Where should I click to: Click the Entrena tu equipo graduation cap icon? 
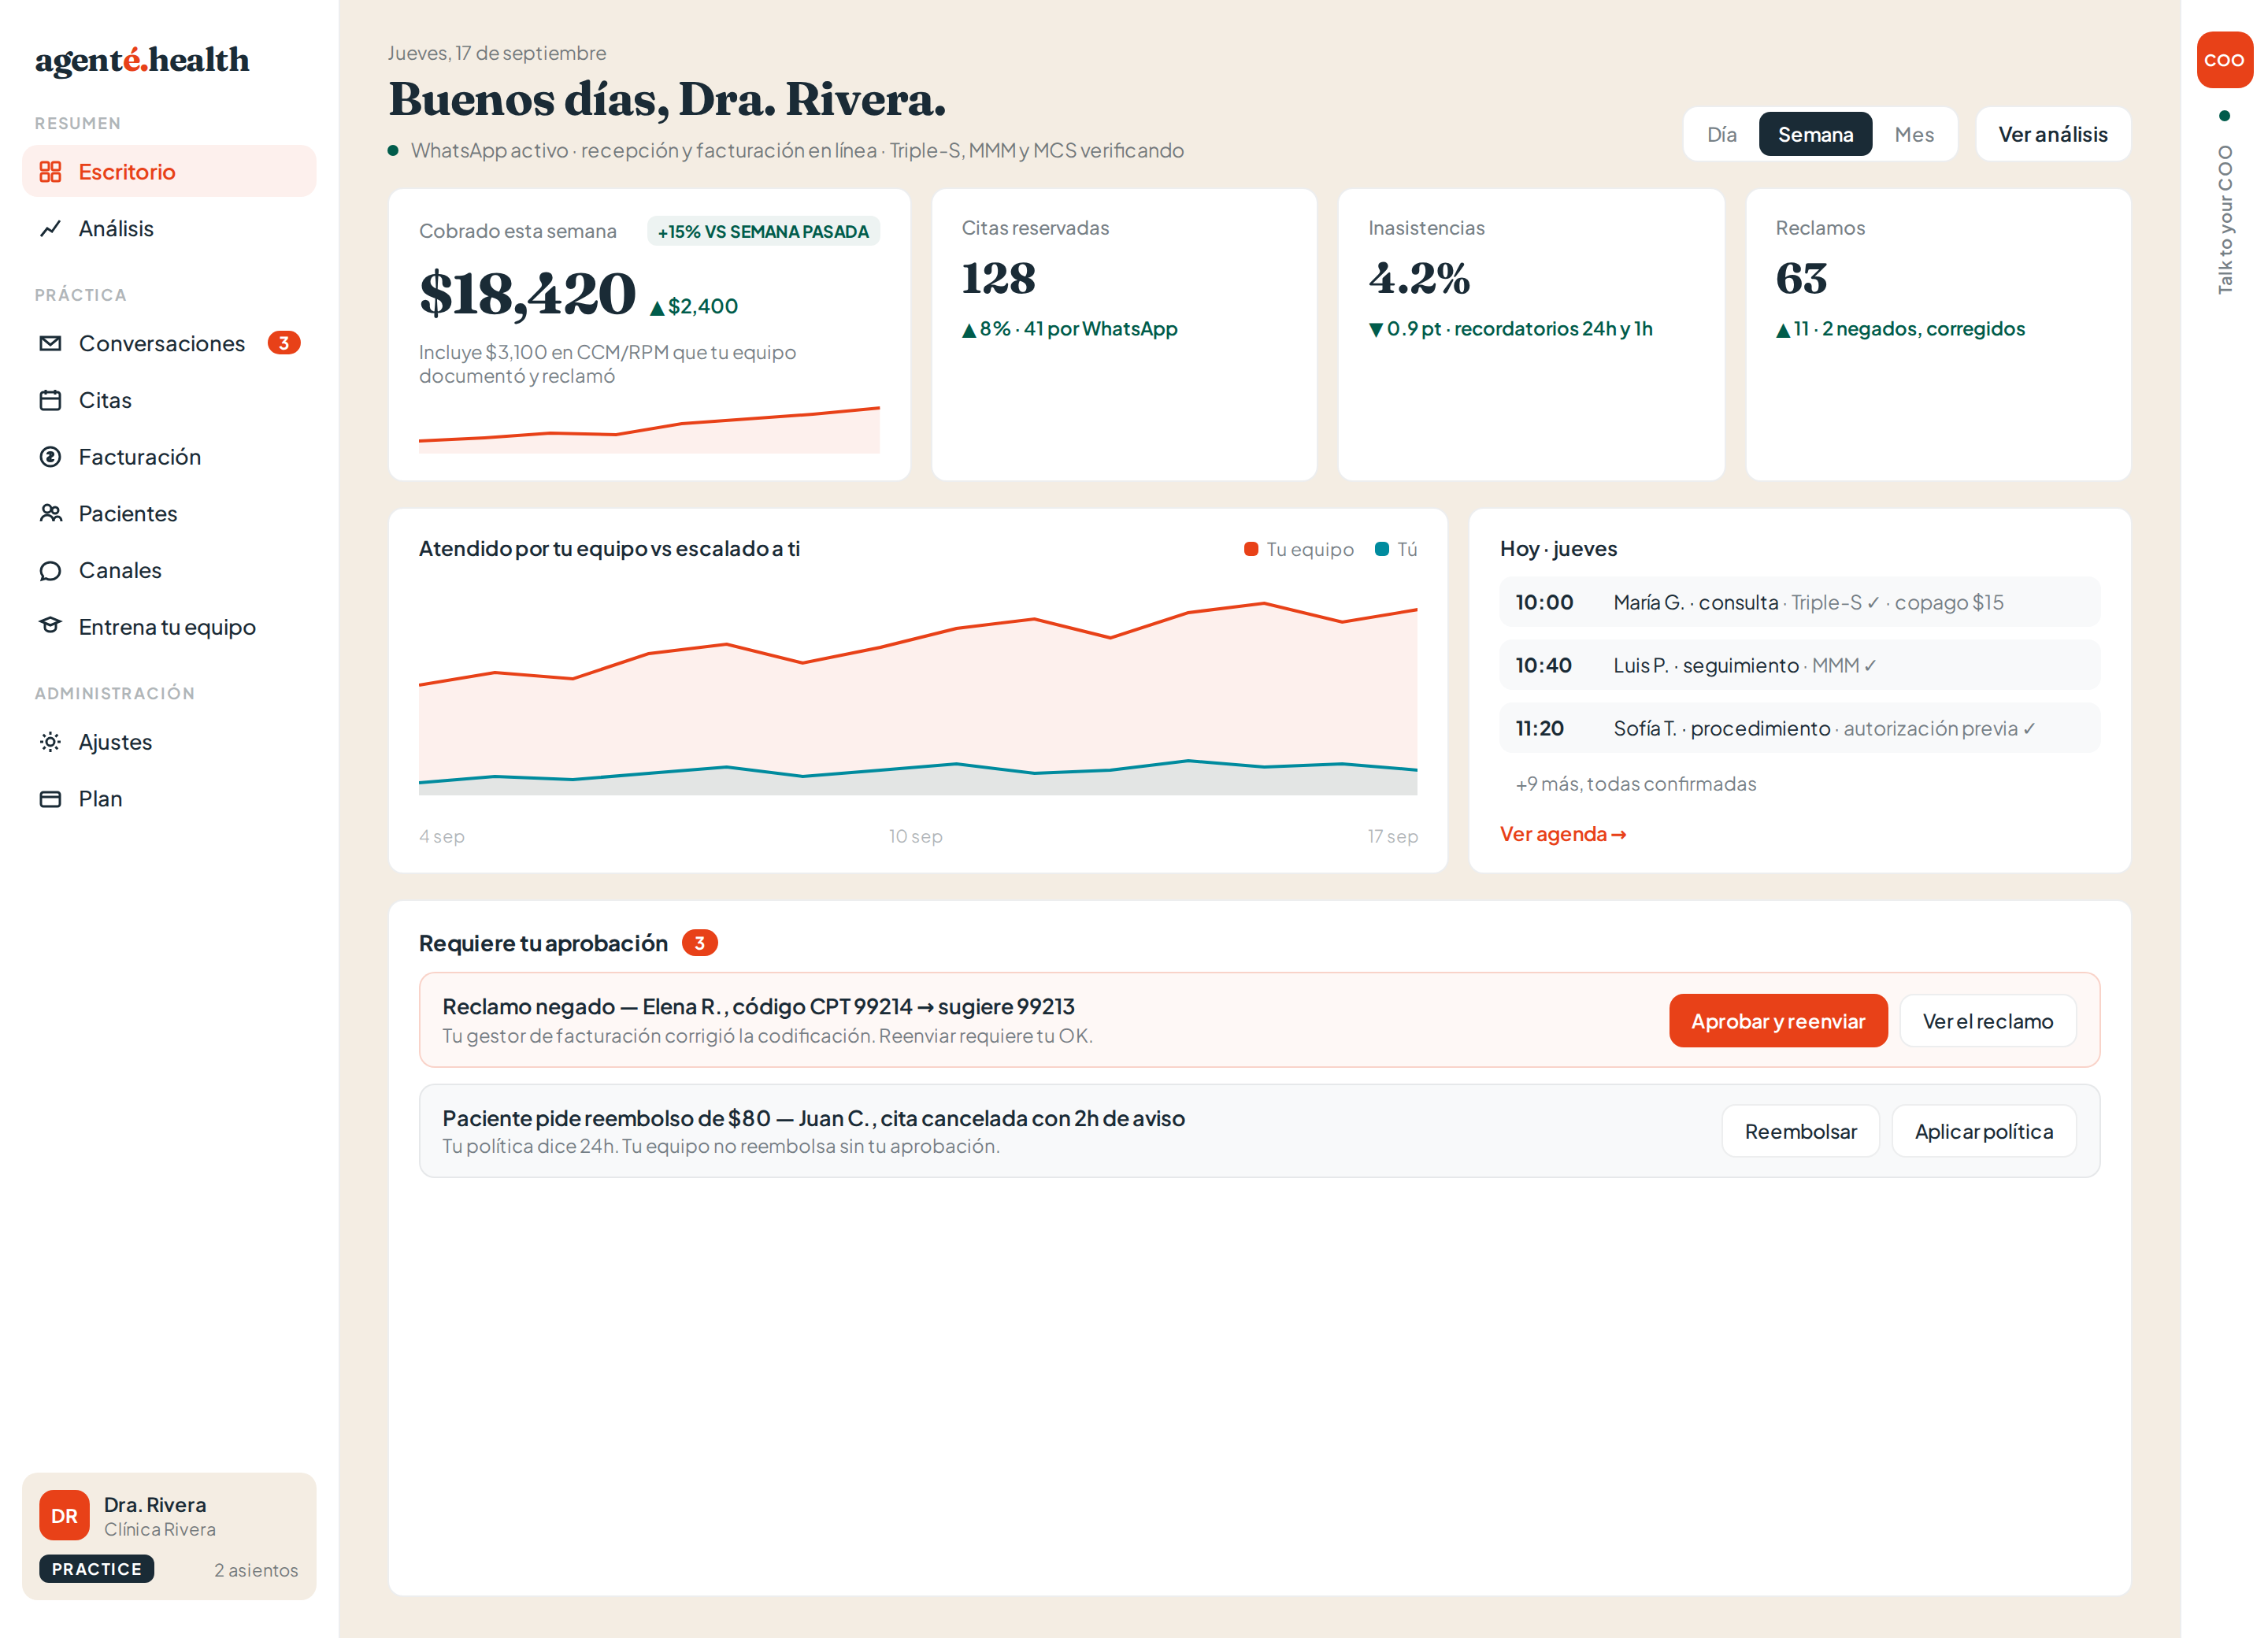(50, 626)
